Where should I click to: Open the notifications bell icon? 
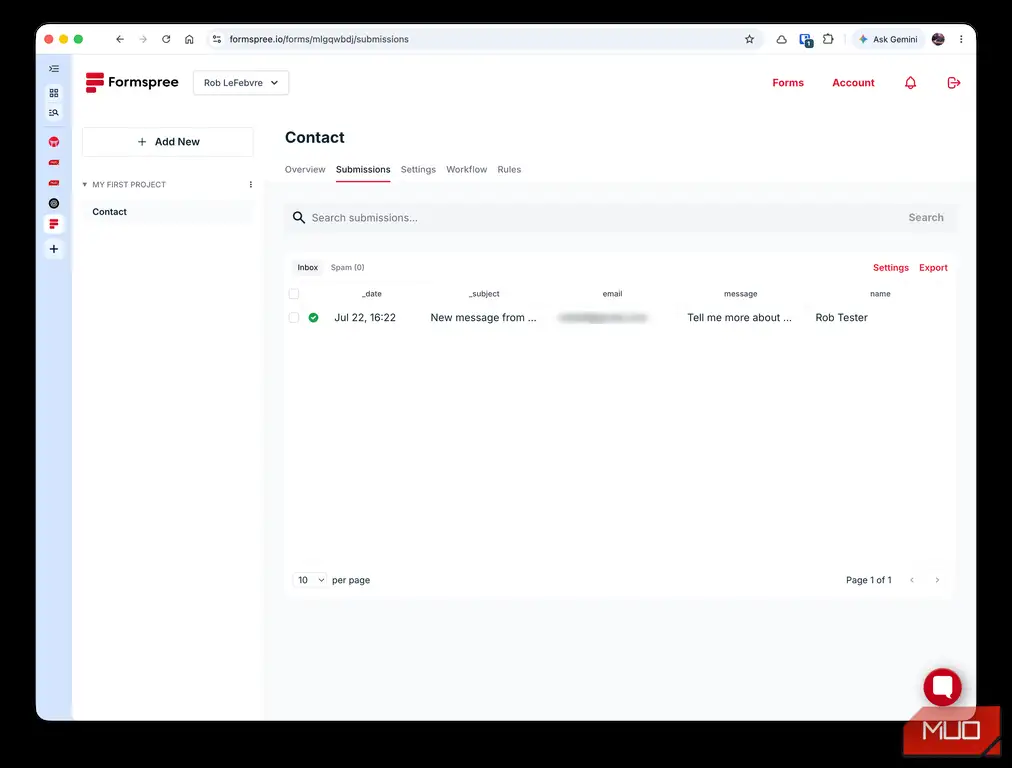910,83
